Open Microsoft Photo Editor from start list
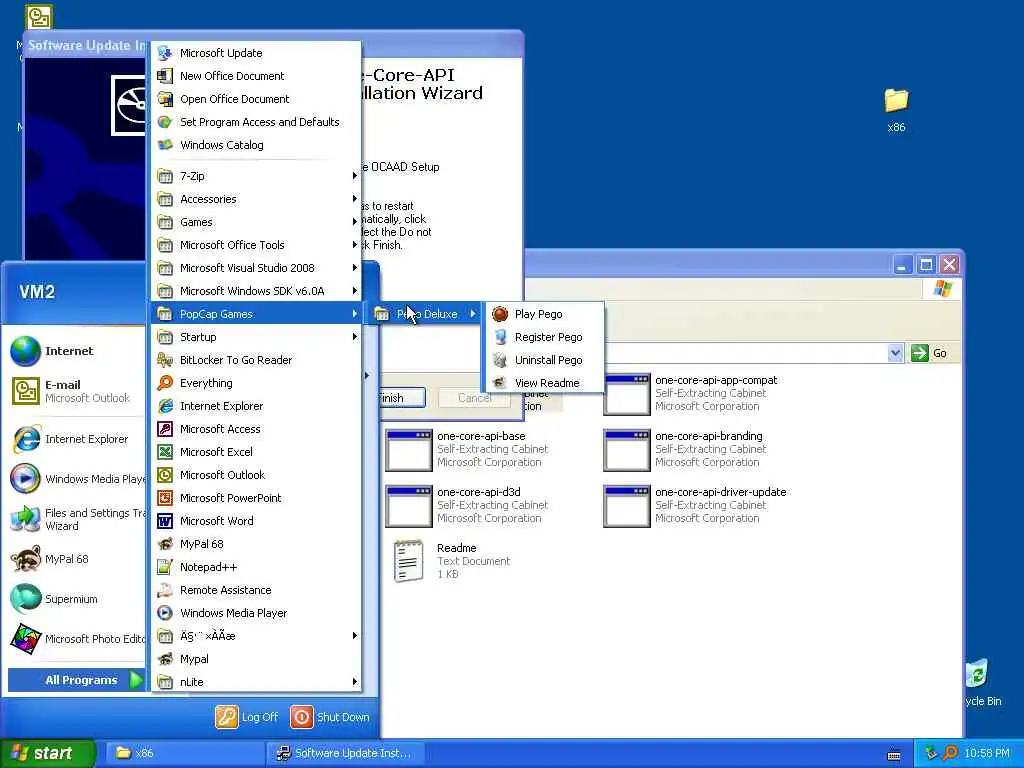Image resolution: width=1024 pixels, height=768 pixels. [75, 639]
